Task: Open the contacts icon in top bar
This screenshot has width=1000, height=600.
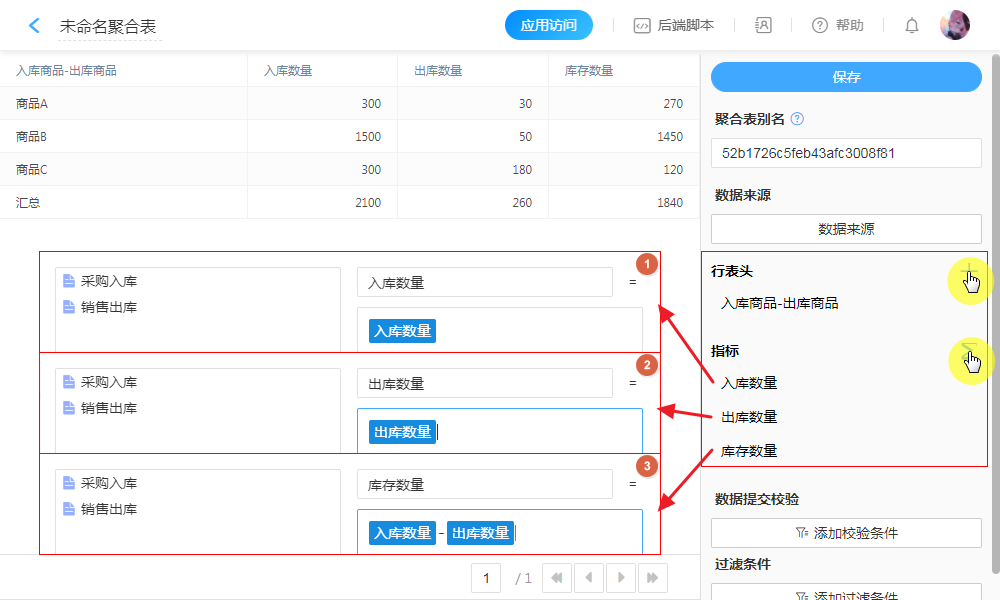Action: (764, 26)
